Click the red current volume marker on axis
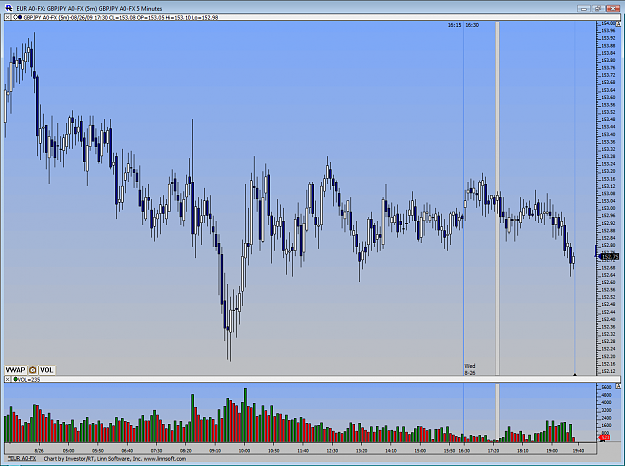Screen dimensions: 625x466 click(x=604, y=438)
